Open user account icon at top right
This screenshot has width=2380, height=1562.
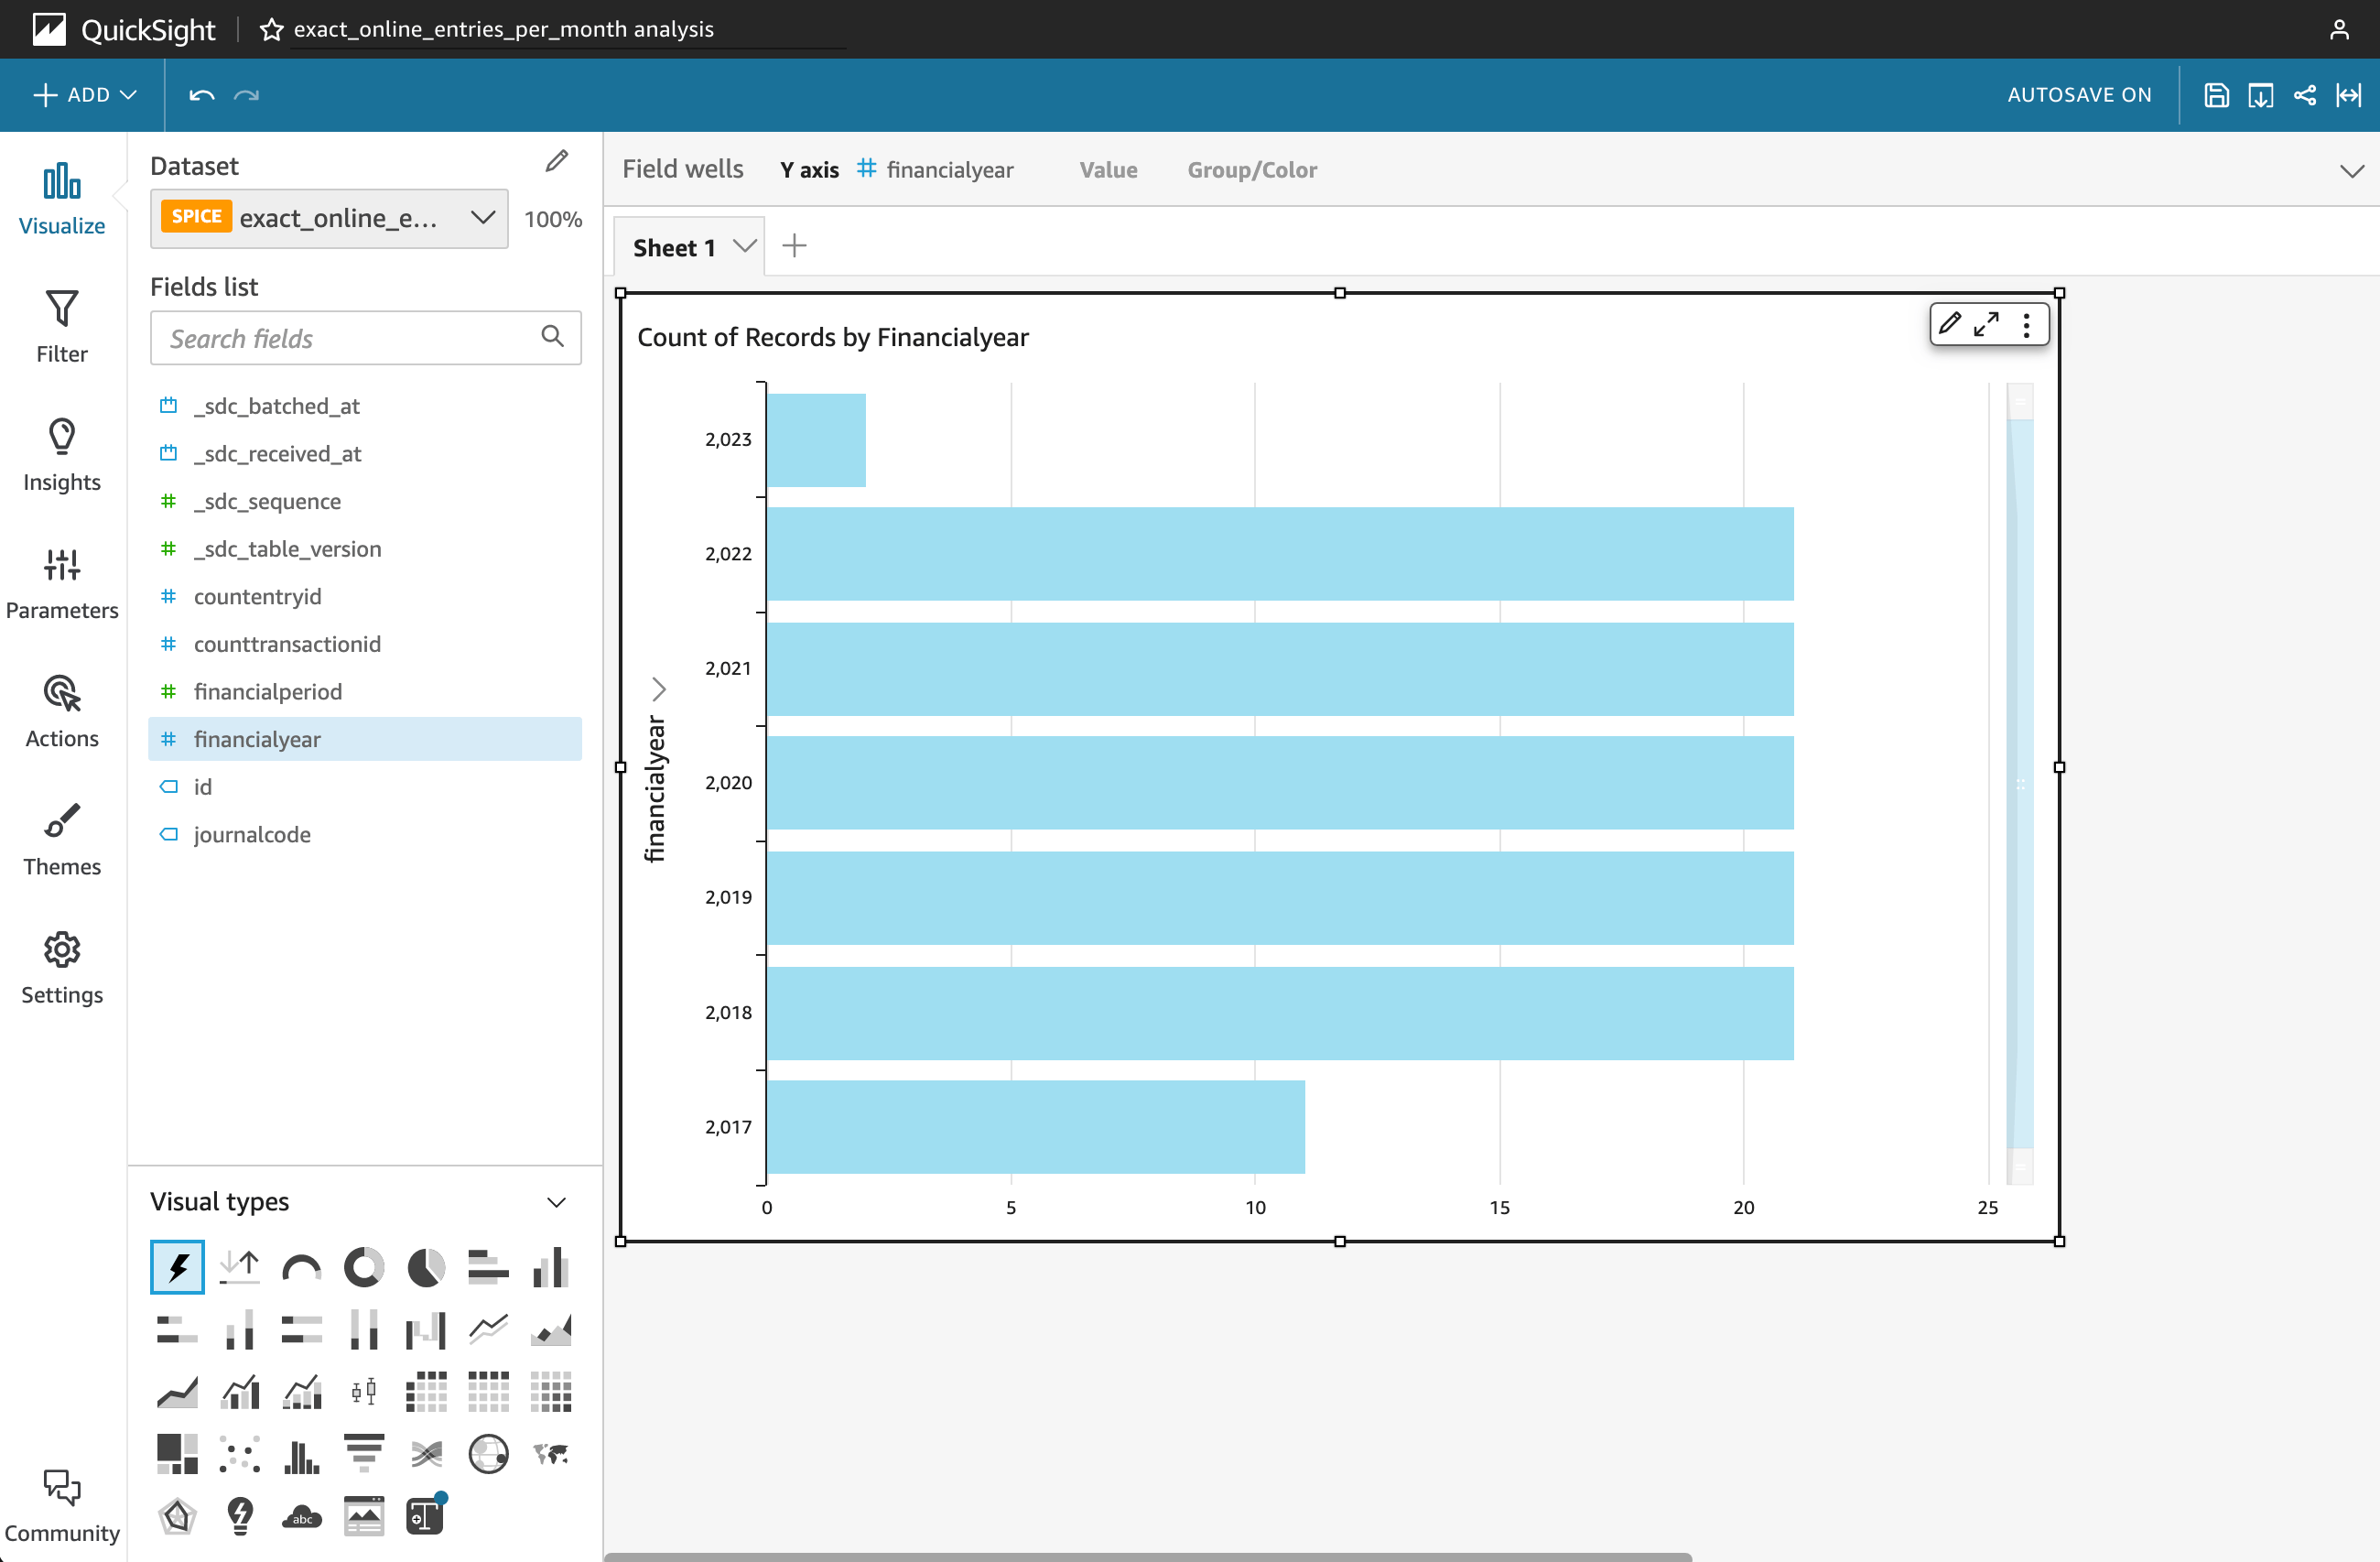point(2339,29)
